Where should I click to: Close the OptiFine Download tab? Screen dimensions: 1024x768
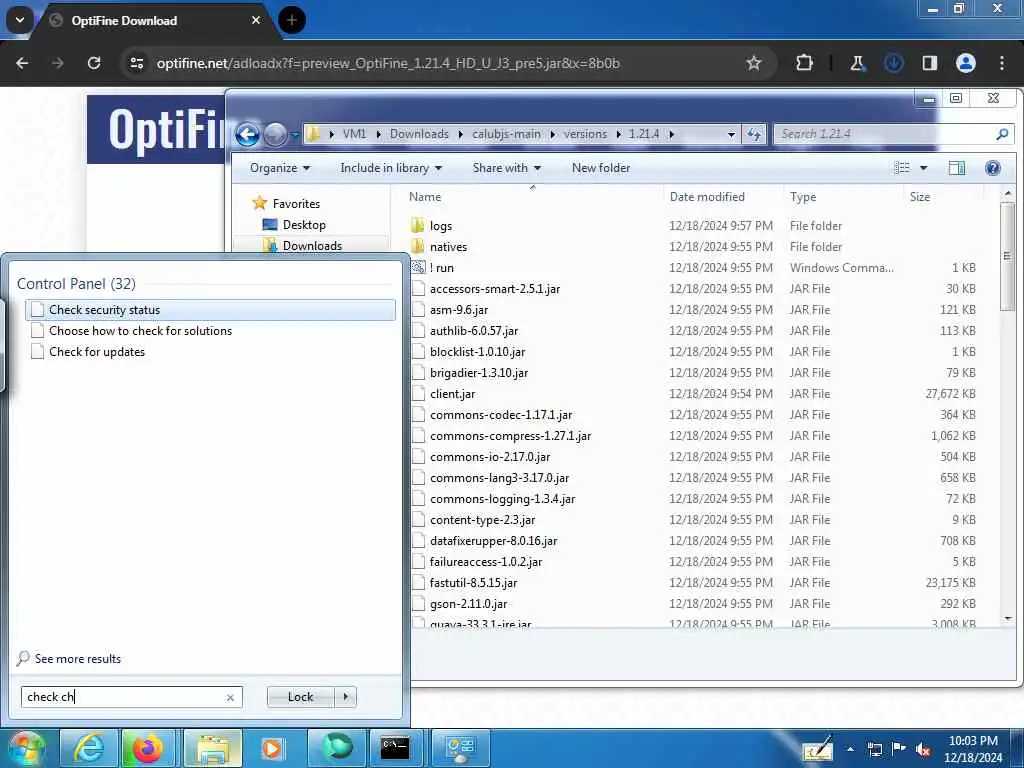256,20
